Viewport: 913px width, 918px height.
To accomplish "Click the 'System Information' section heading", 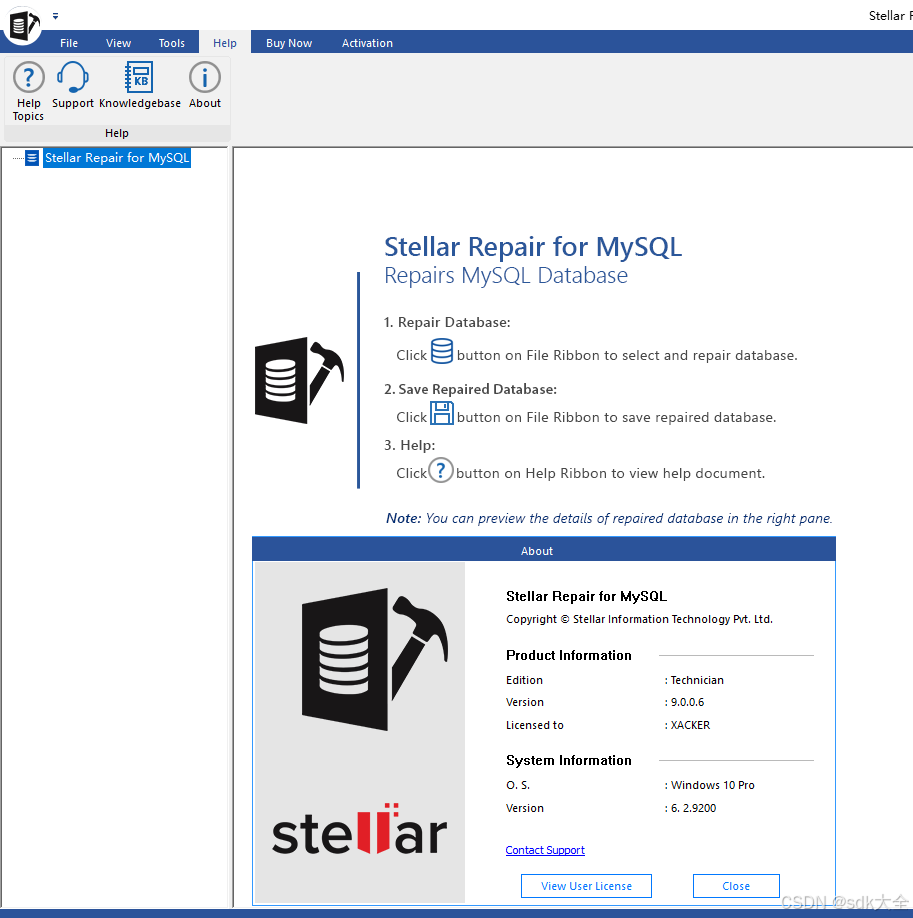I will (569, 760).
